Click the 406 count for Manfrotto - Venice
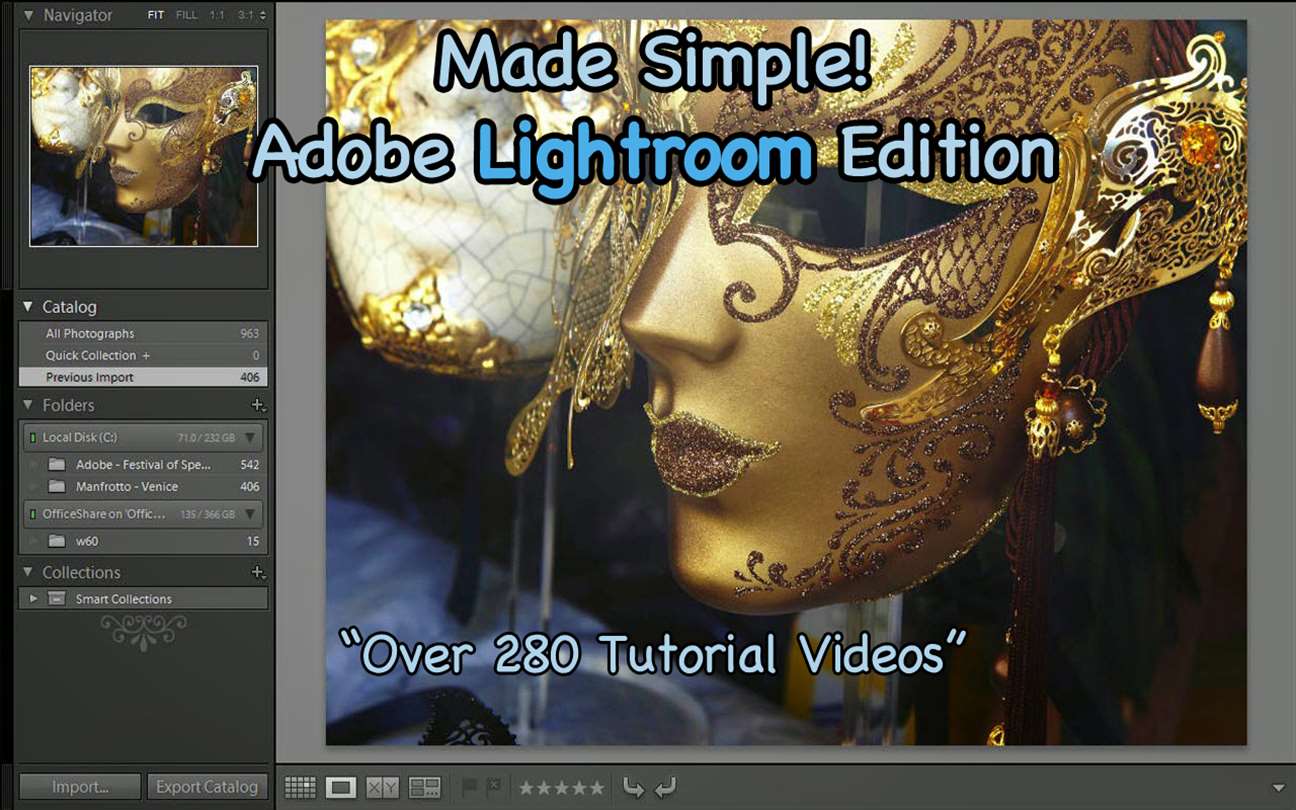 (249, 487)
